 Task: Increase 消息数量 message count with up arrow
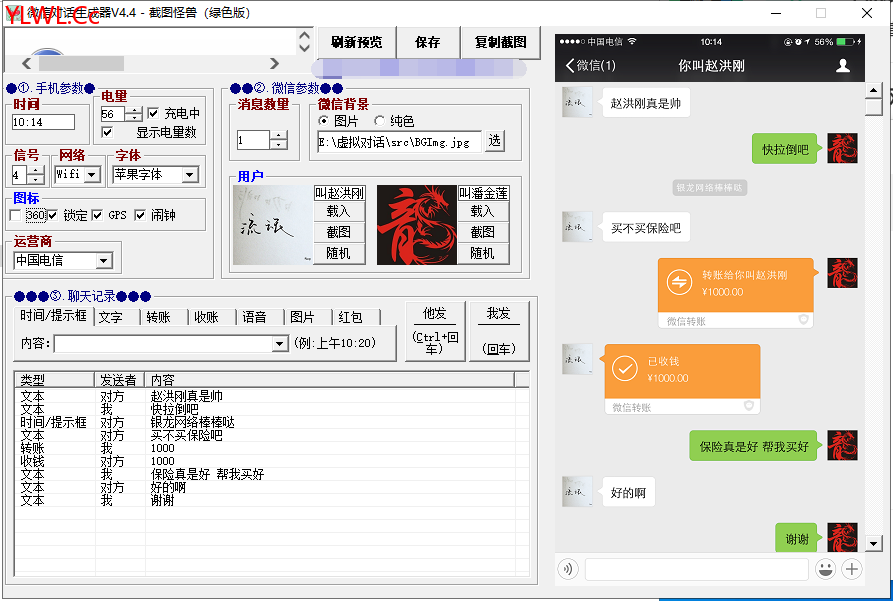[278, 136]
